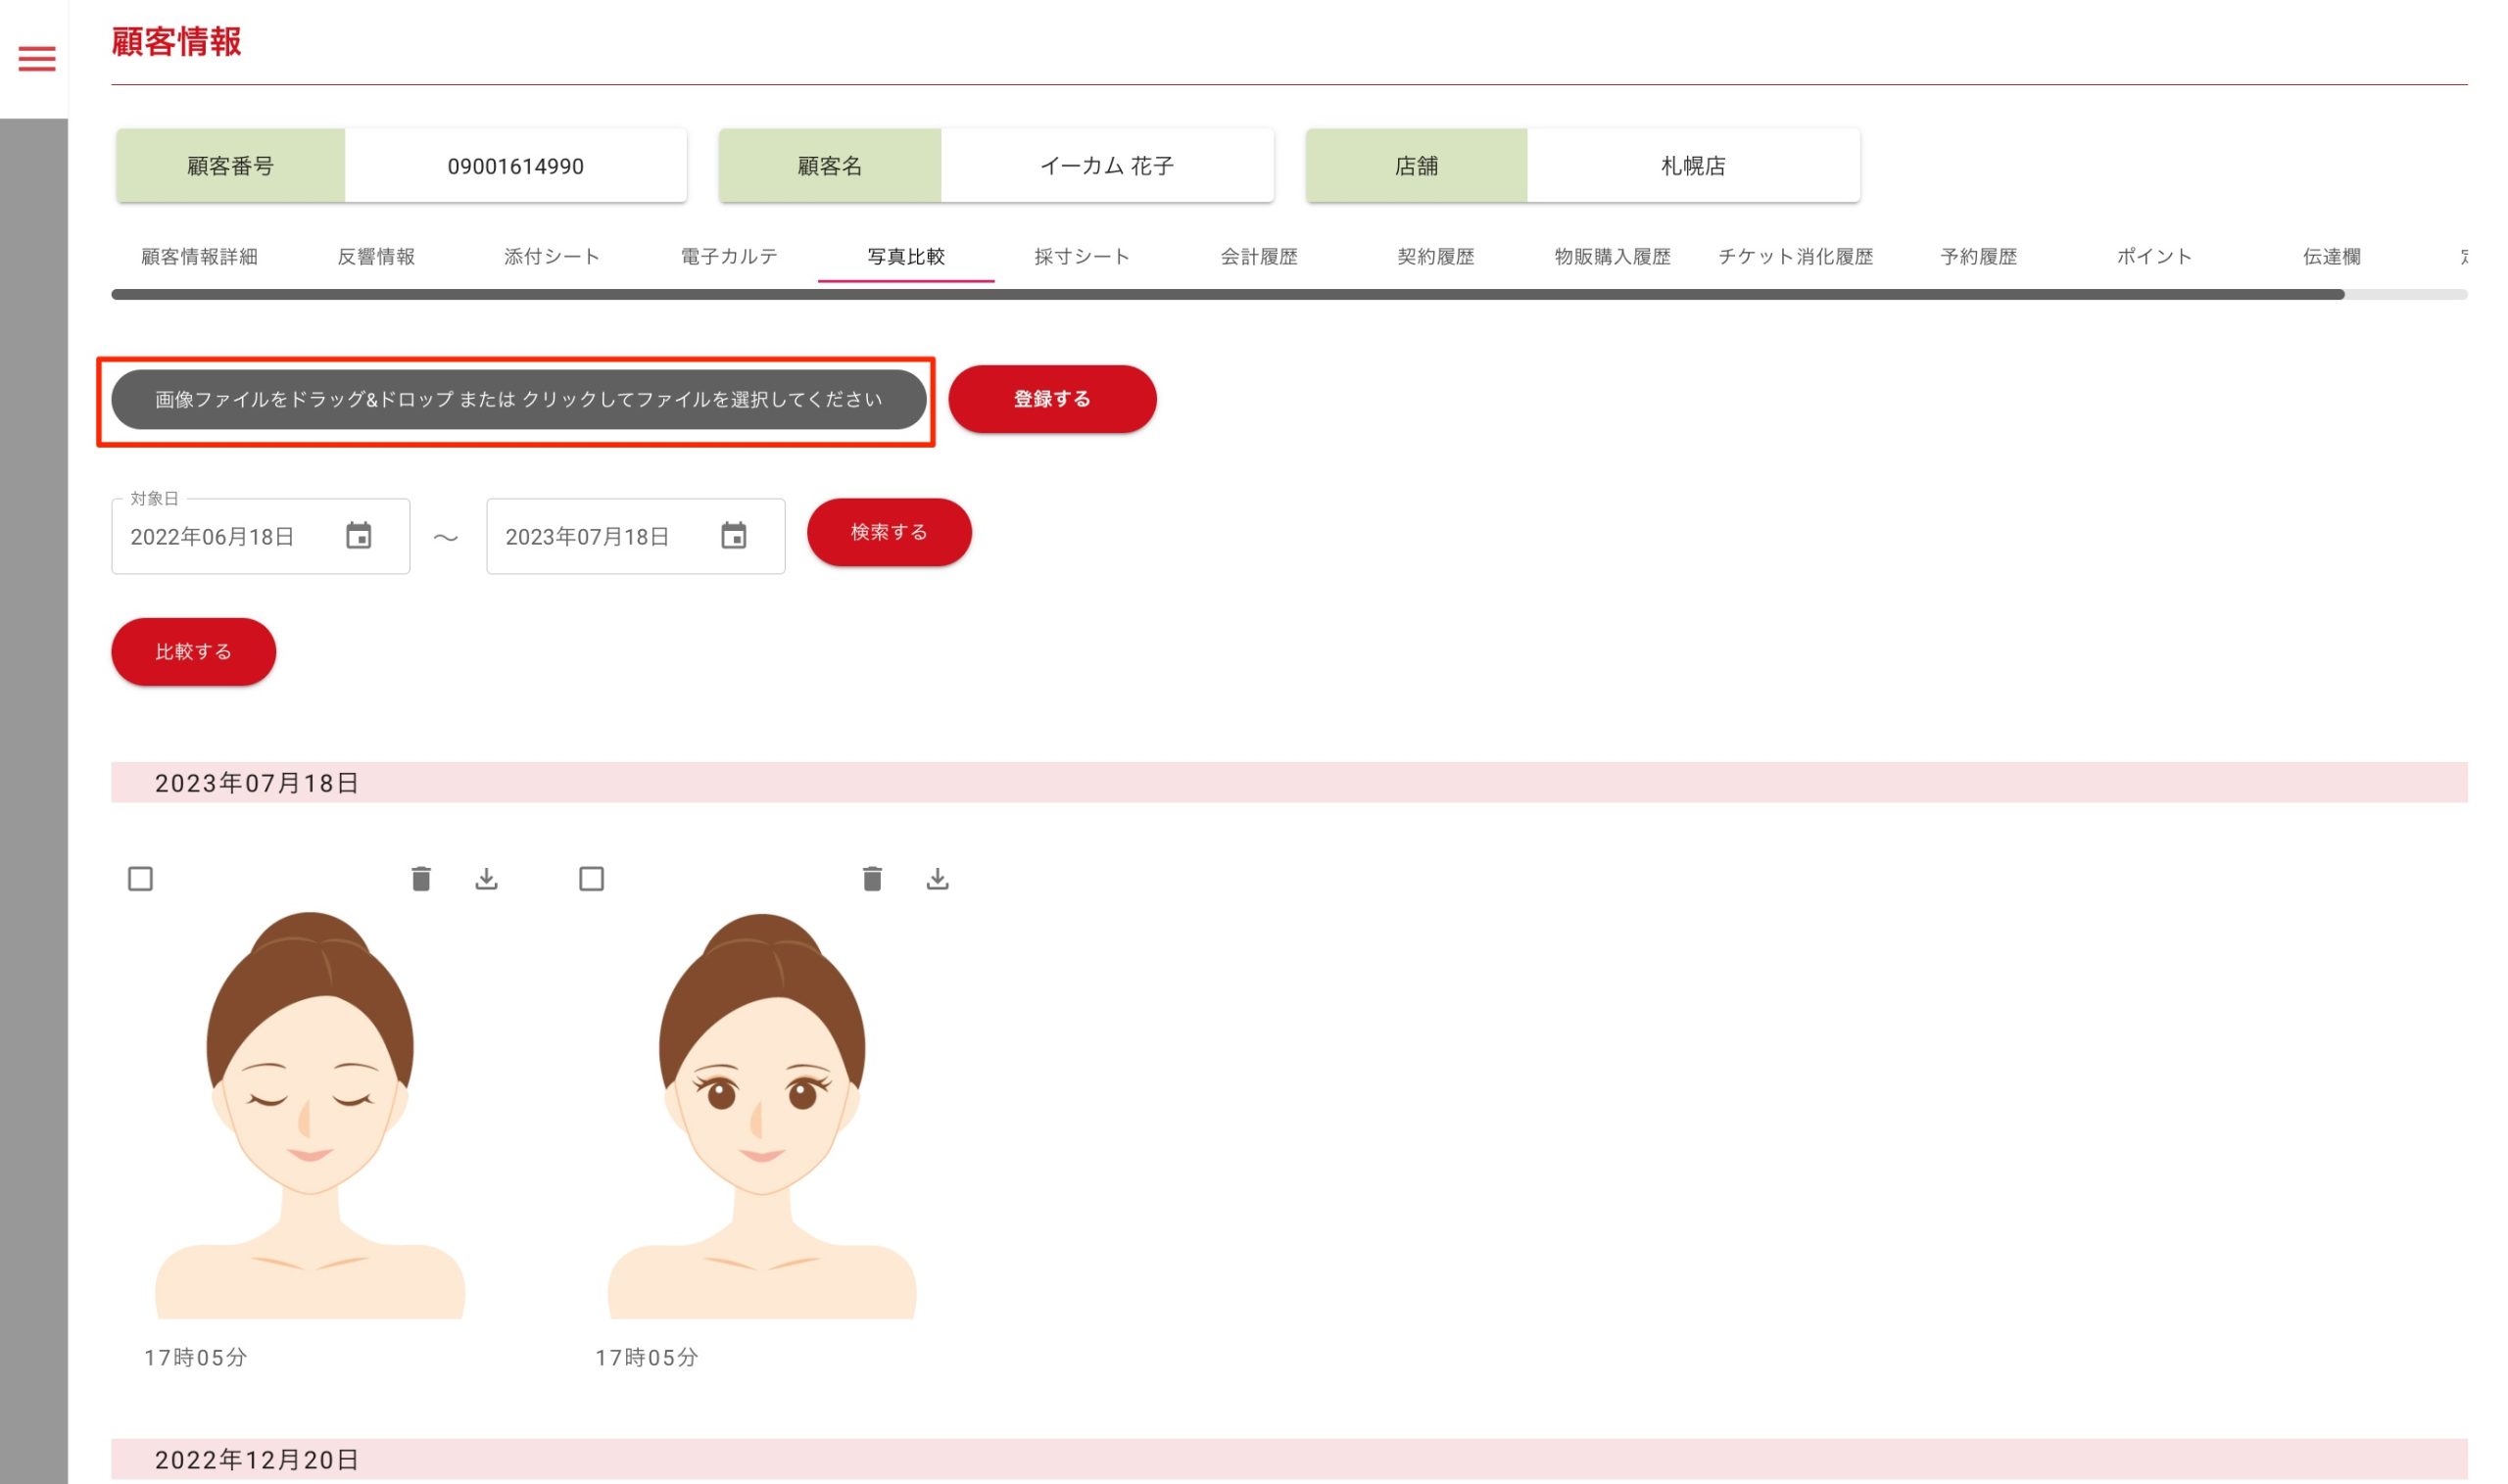Click the horizontal tab scrollbar
The image size is (2508, 1484).
pyautogui.click(x=1227, y=295)
